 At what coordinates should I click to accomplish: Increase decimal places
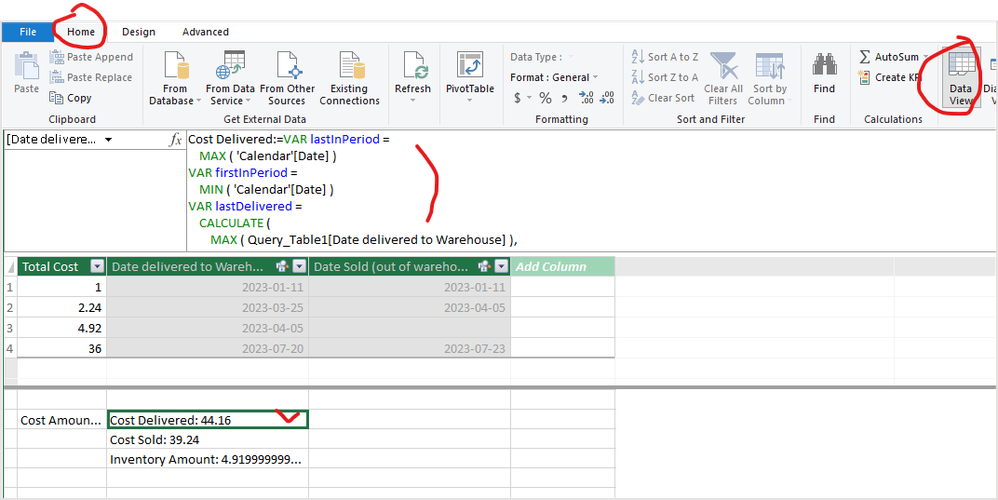pyautogui.click(x=586, y=98)
